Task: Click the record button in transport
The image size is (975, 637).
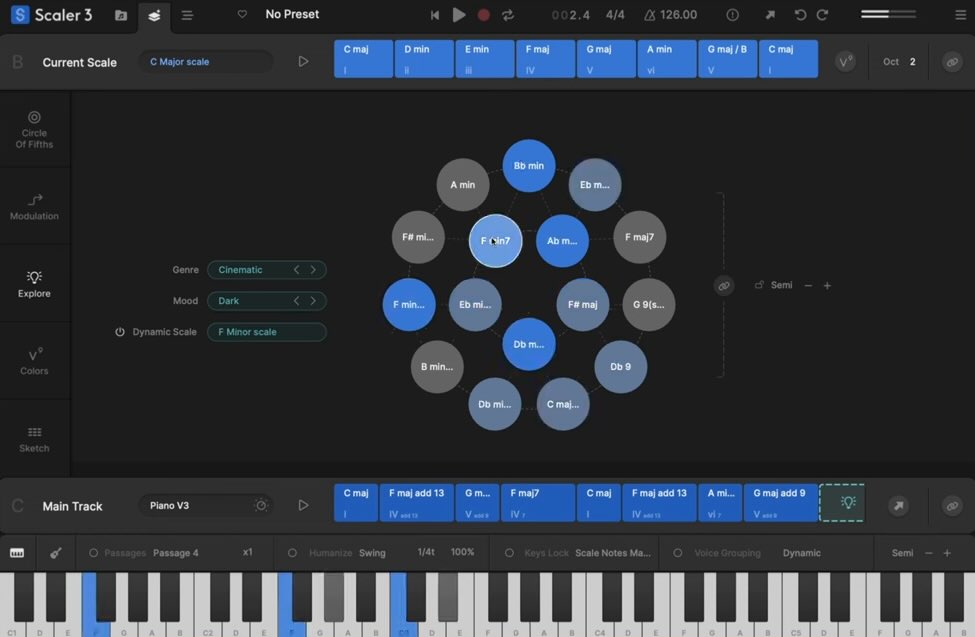Action: click(484, 15)
